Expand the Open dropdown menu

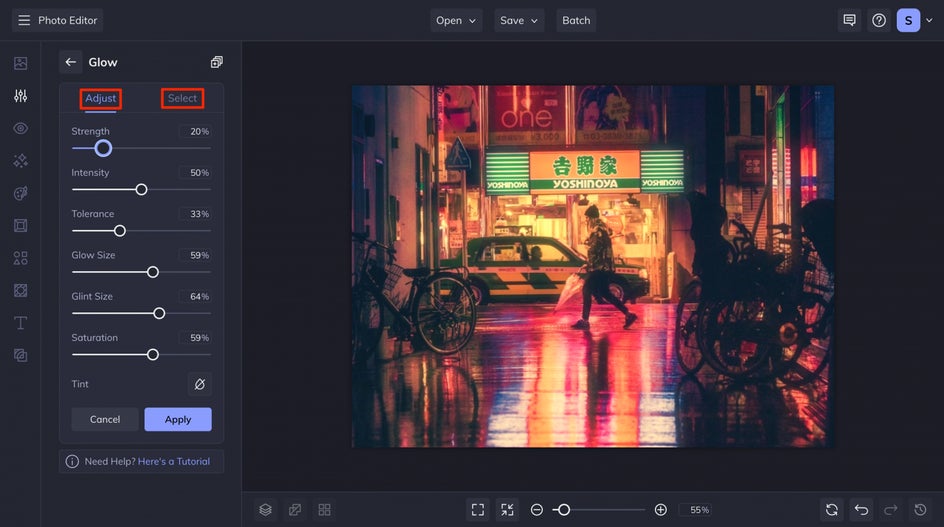(x=456, y=20)
